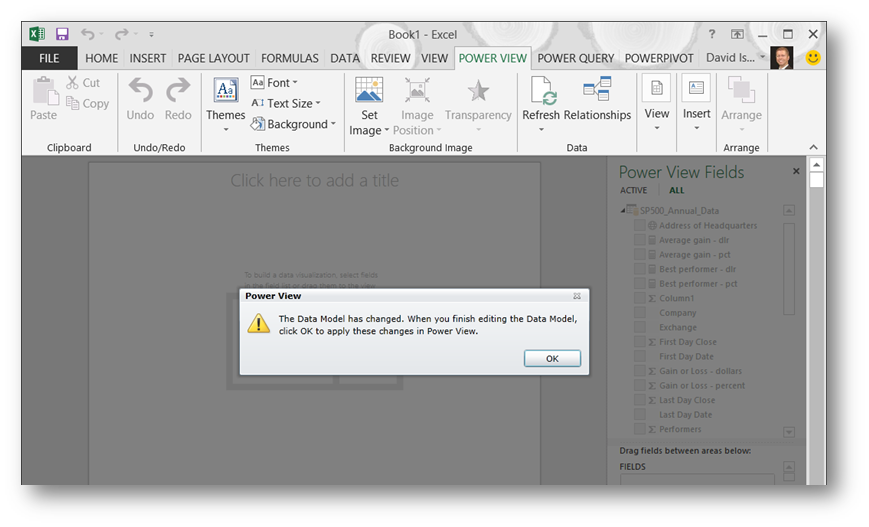Viewport: 869px width, 527px height.
Task: Click the large Redo ribbon button
Action: pyautogui.click(x=178, y=99)
